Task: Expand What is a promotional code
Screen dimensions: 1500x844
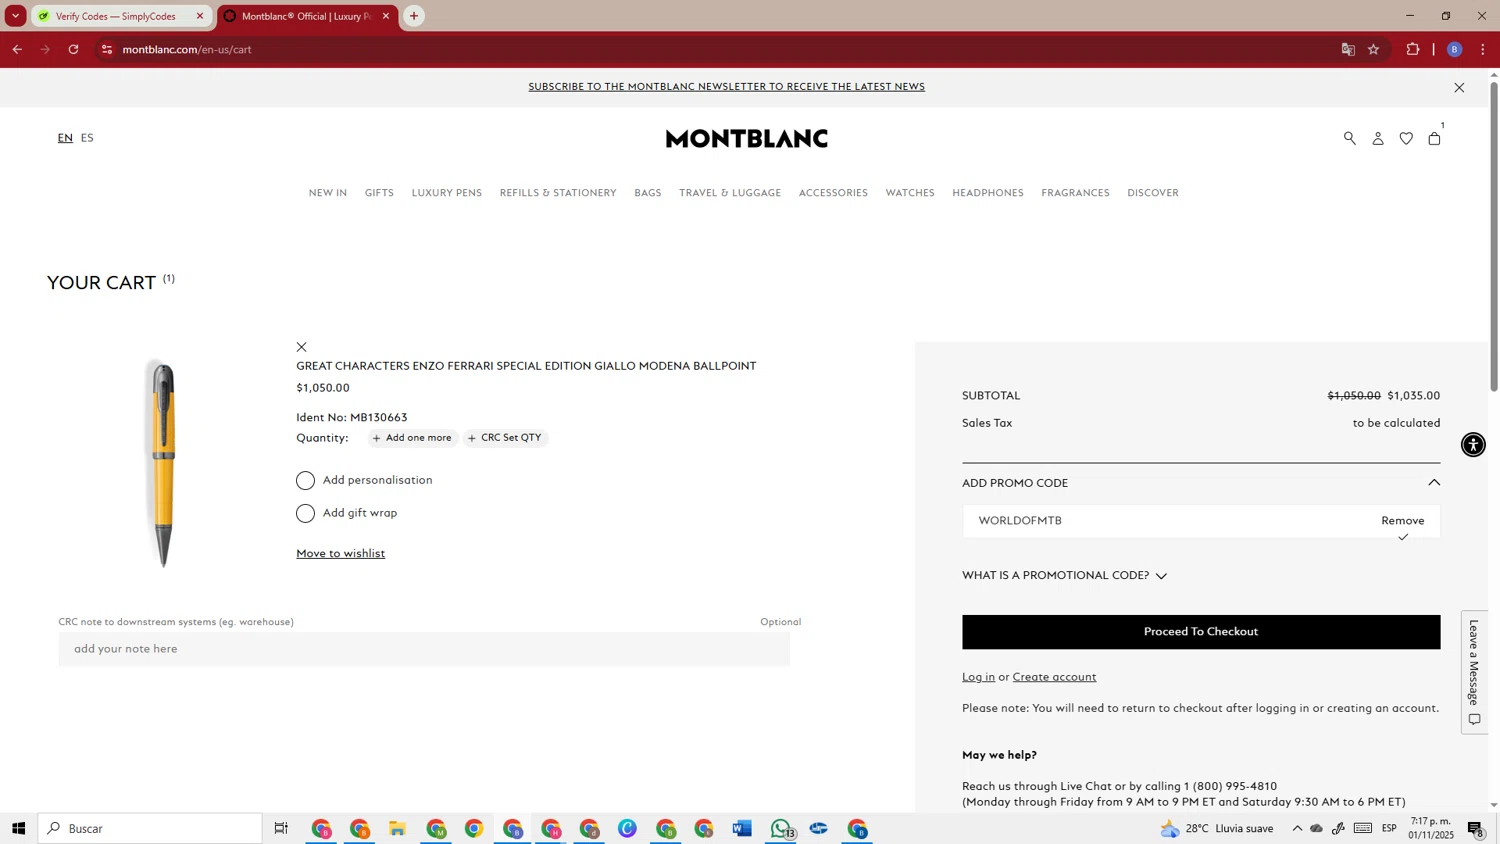Action: point(1065,576)
